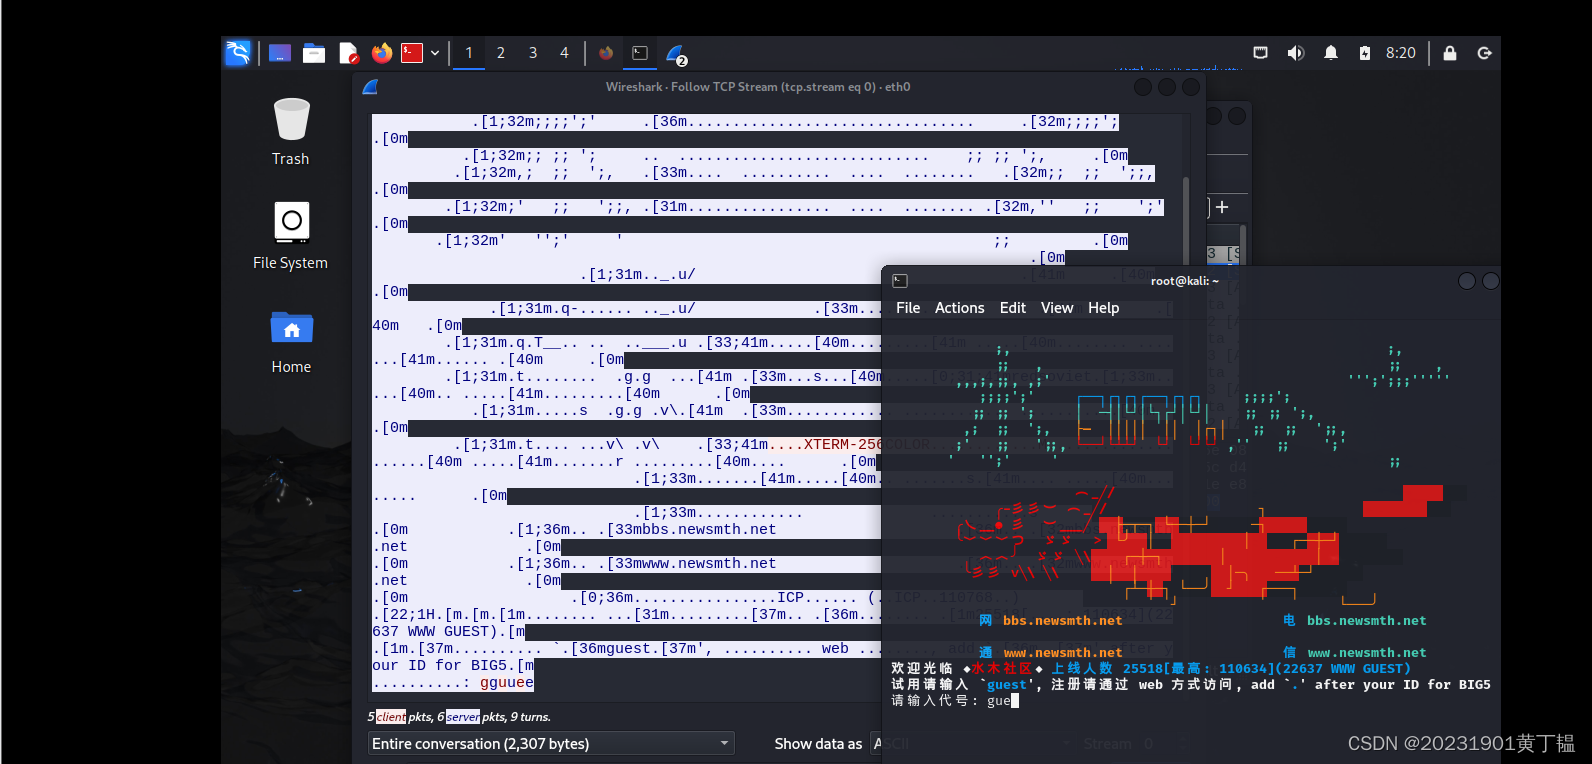1592x764 pixels.
Task: Click the 8:20 panel clock
Action: pos(1401,53)
